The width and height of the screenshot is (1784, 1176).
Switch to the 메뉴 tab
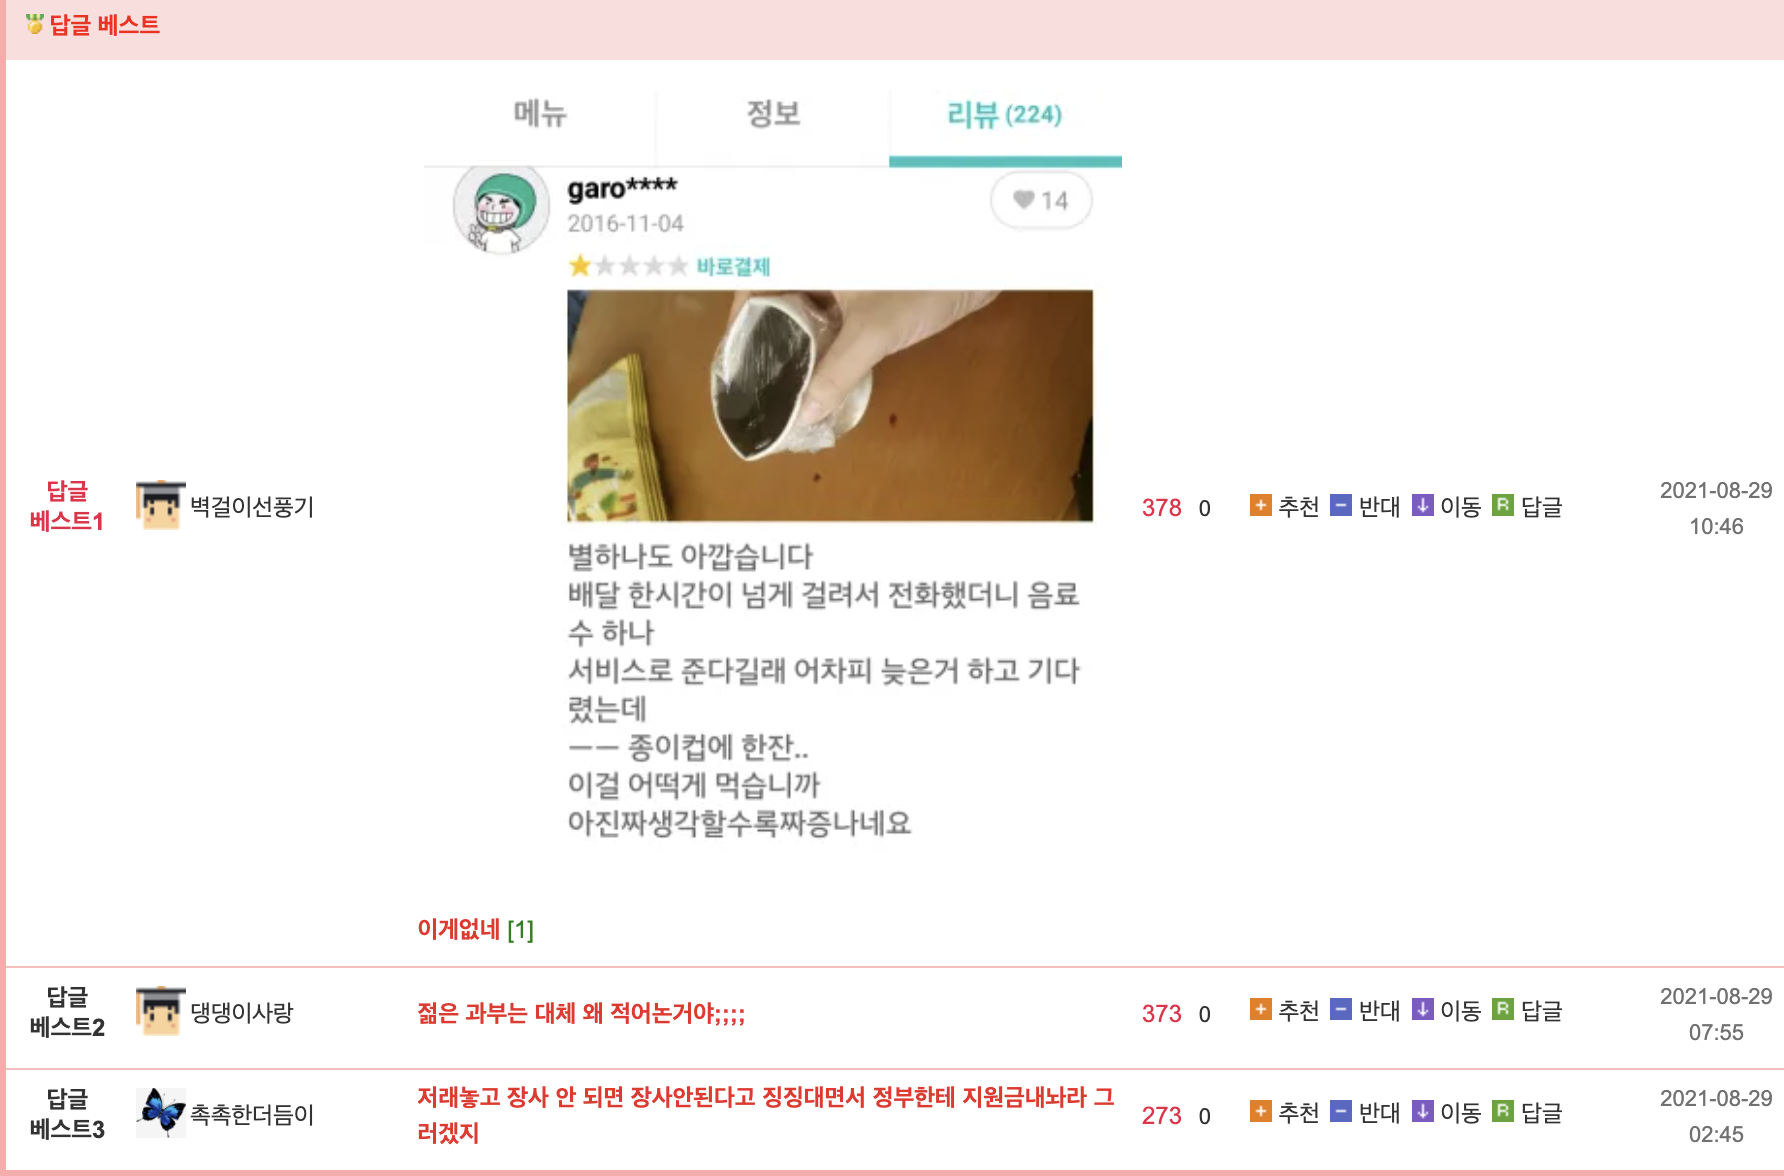pyautogui.click(x=540, y=114)
